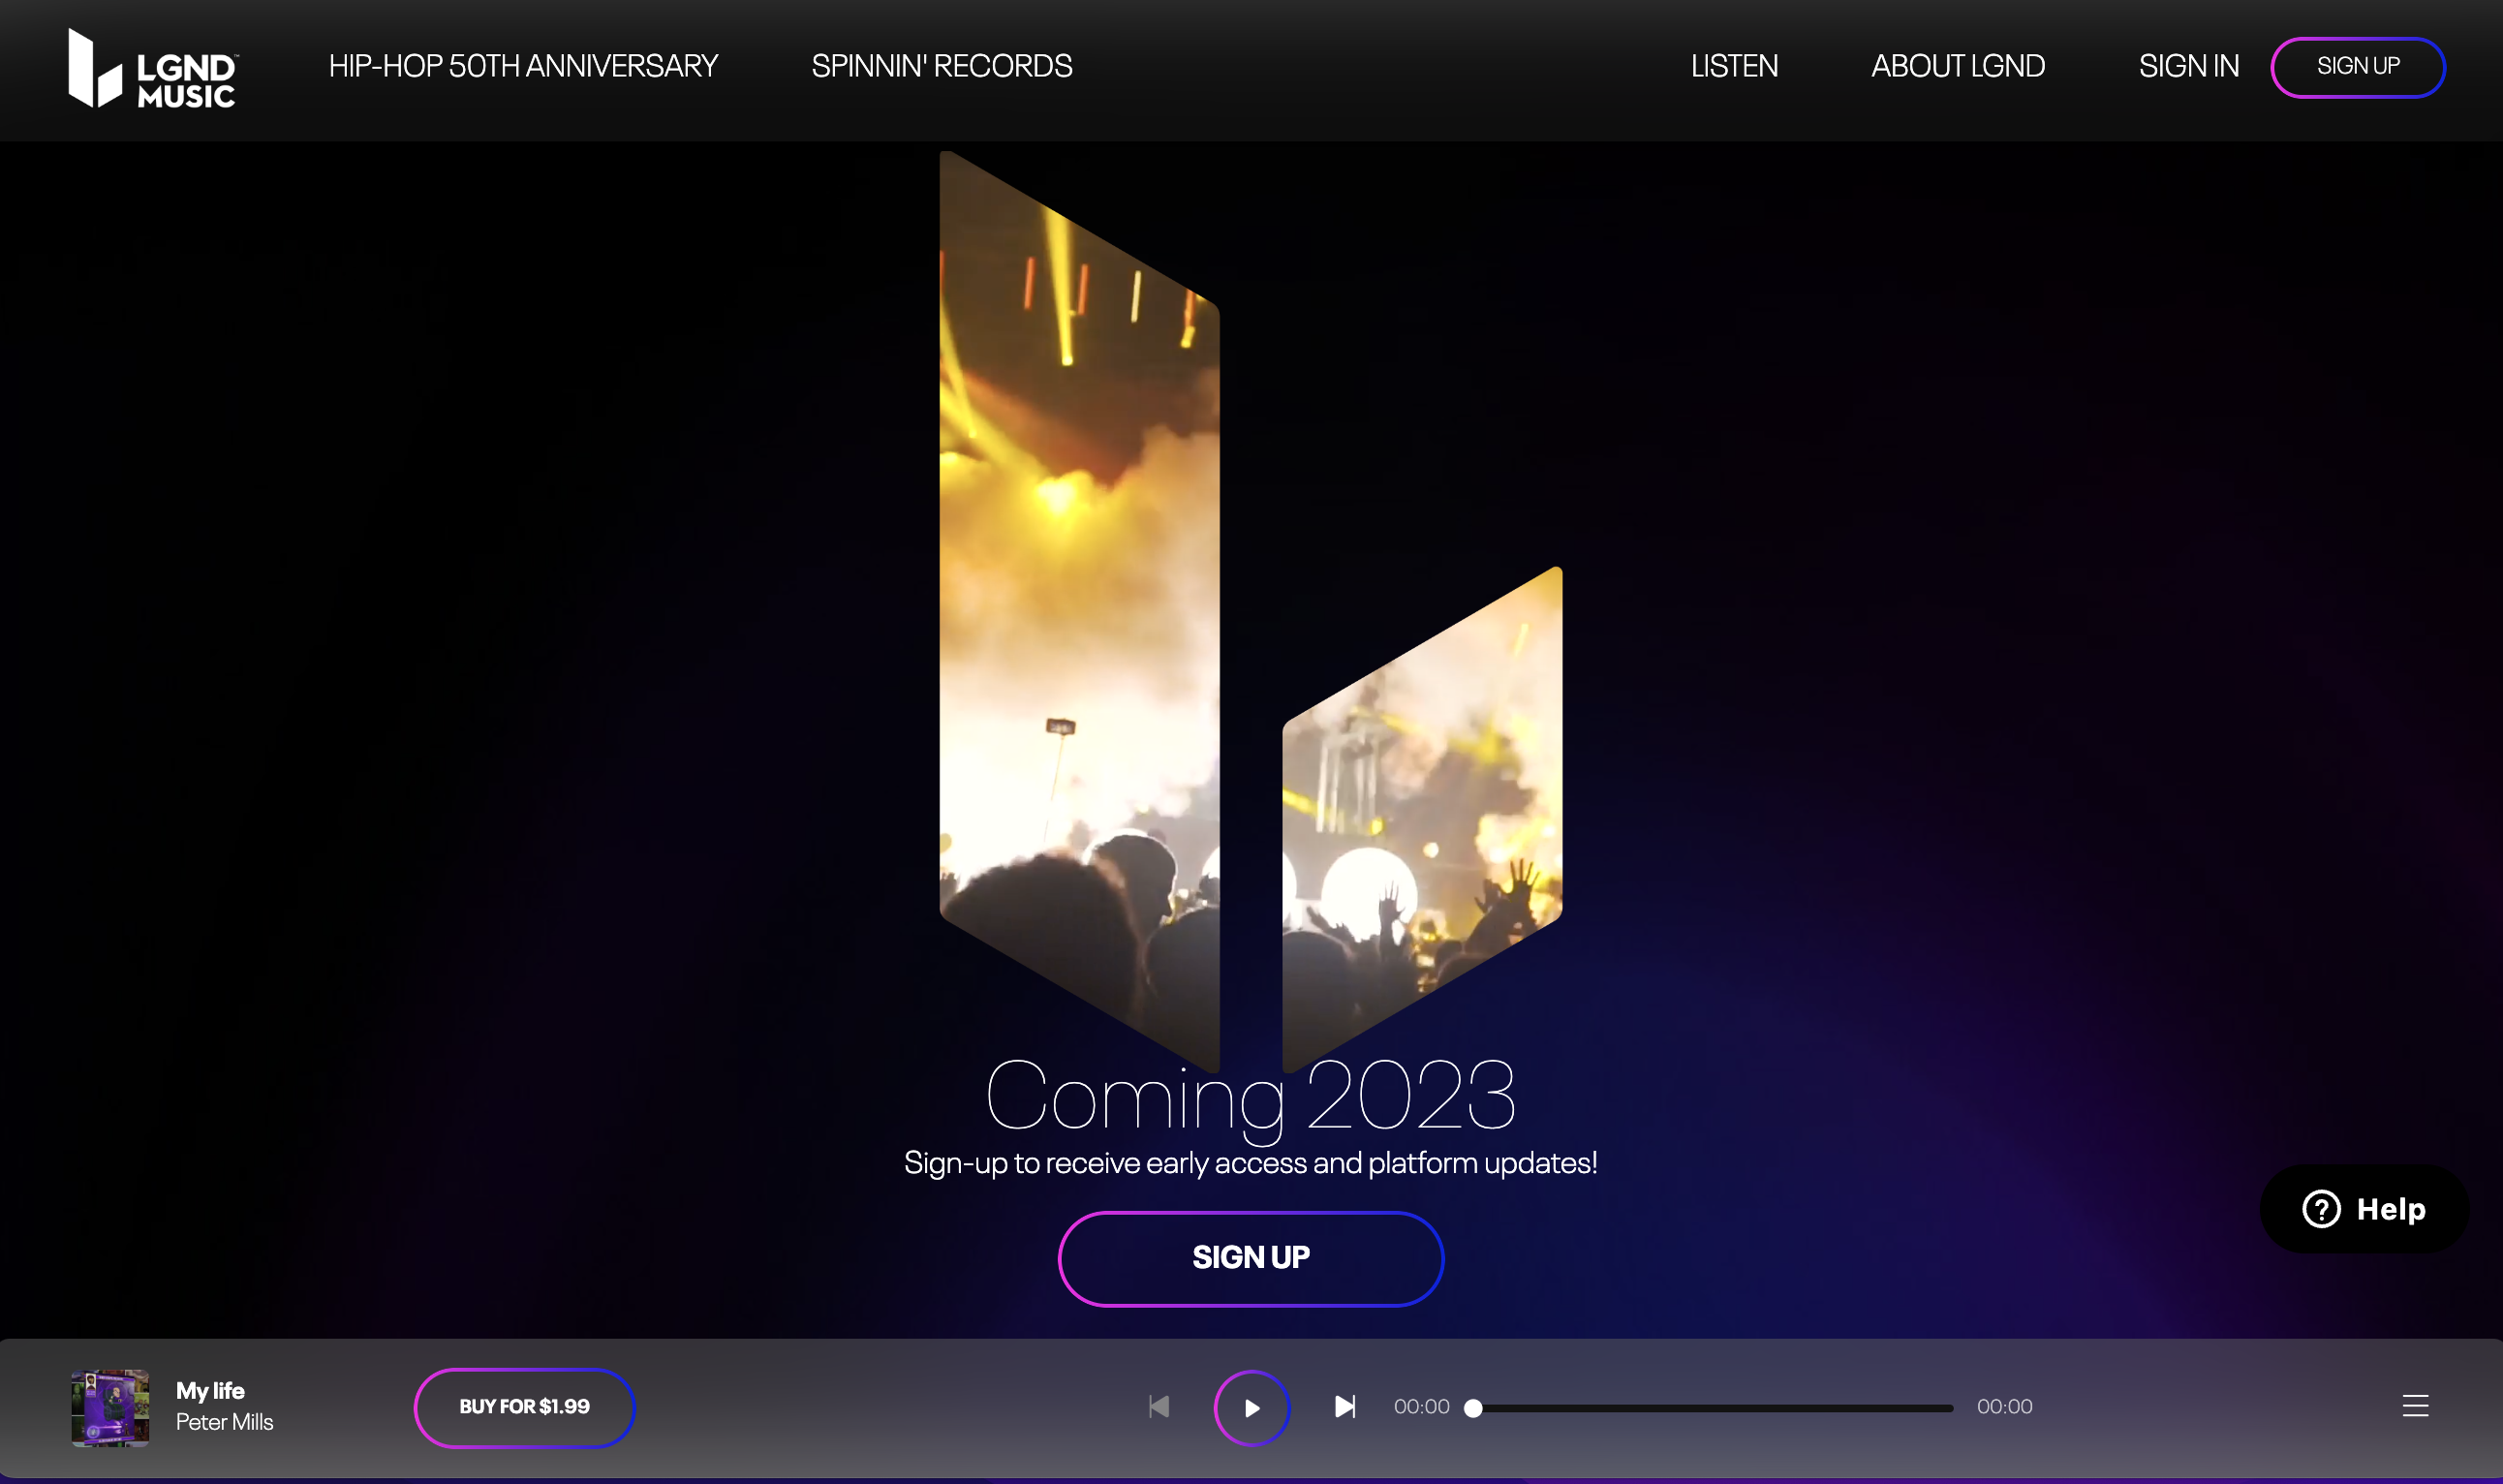The width and height of the screenshot is (2503, 1484).
Task: Open the About LGND page
Action: tap(1958, 66)
